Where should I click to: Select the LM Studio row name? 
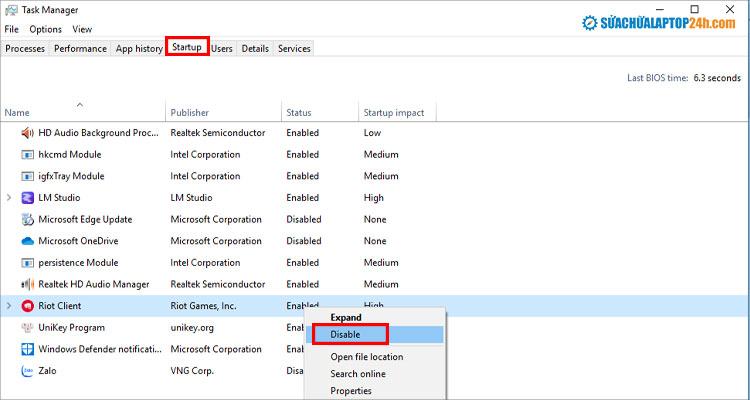coord(59,198)
